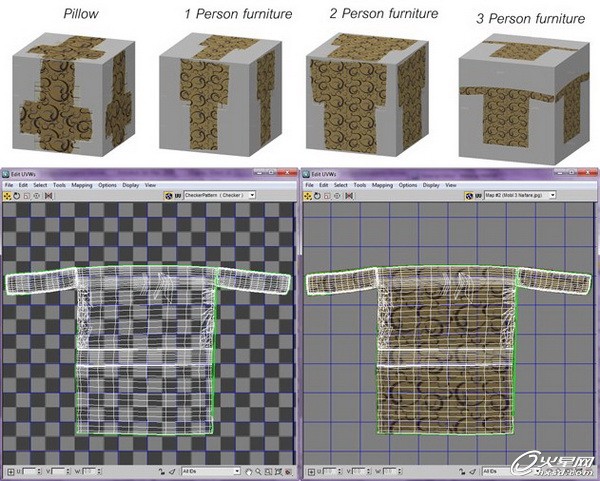600x481 pixels.
Task: Click the U value field in left window
Action: (30, 471)
